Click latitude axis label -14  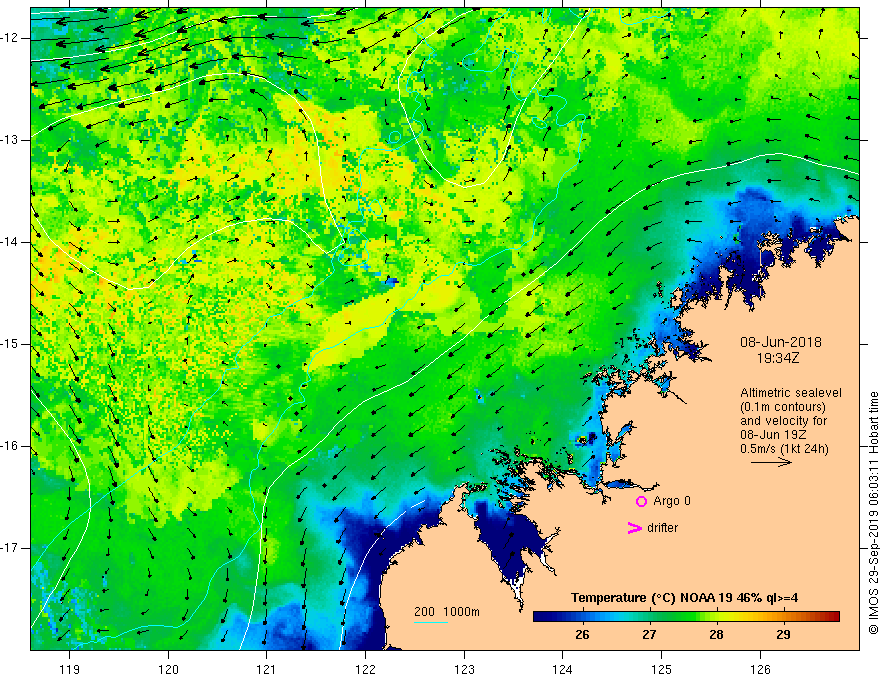point(10,242)
